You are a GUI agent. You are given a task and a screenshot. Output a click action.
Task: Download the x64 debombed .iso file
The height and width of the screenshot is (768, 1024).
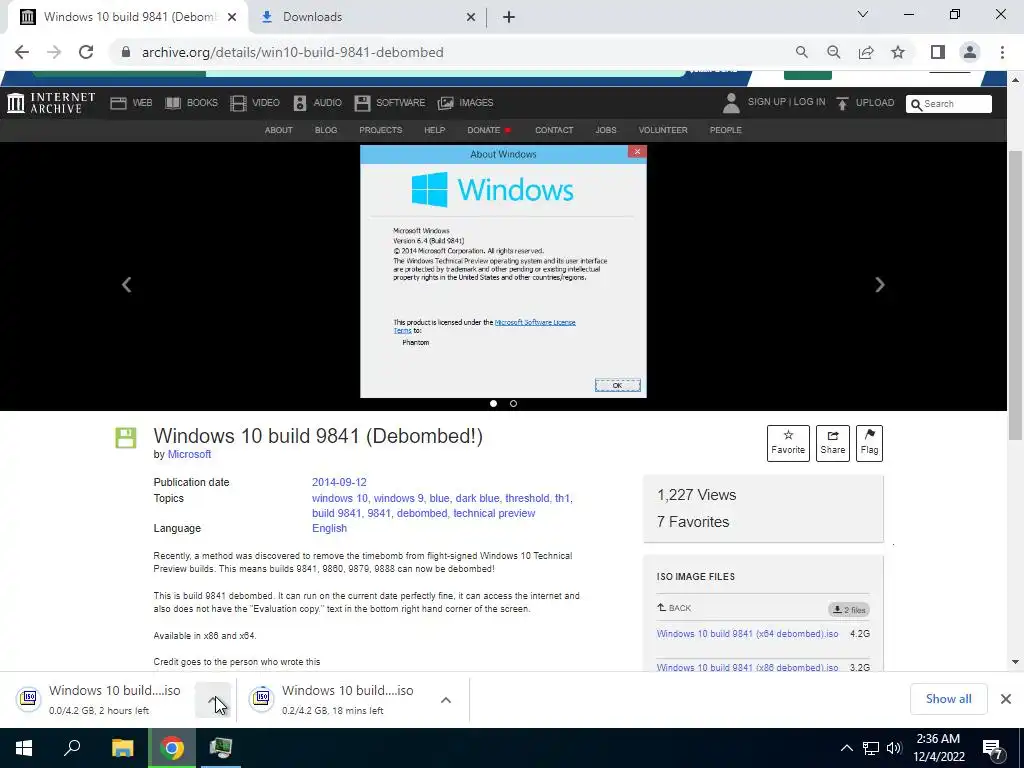pos(747,633)
